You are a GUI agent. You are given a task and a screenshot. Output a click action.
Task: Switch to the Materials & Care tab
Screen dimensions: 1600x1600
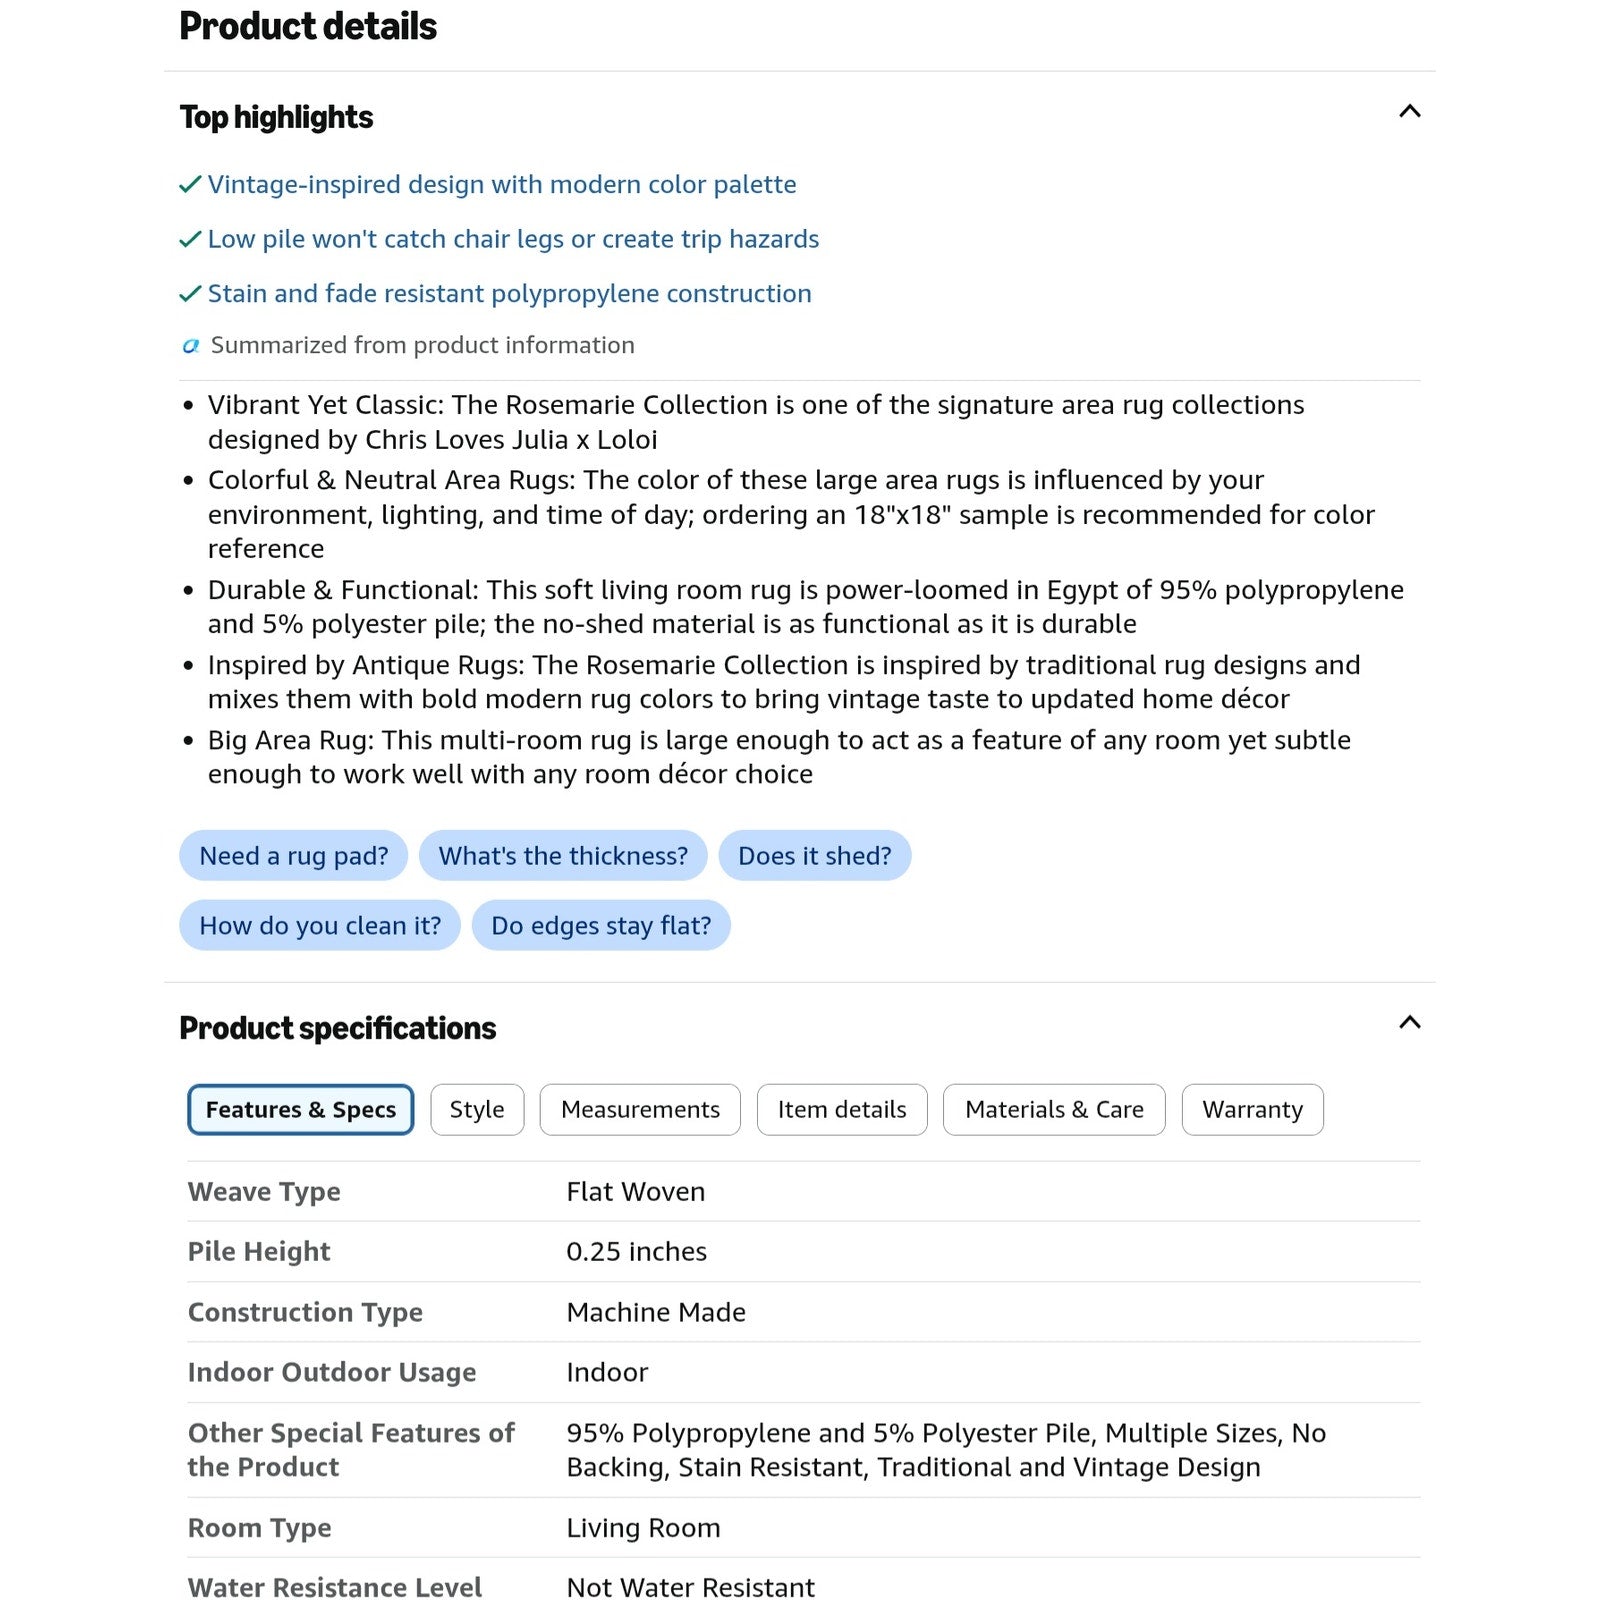[1054, 1110]
